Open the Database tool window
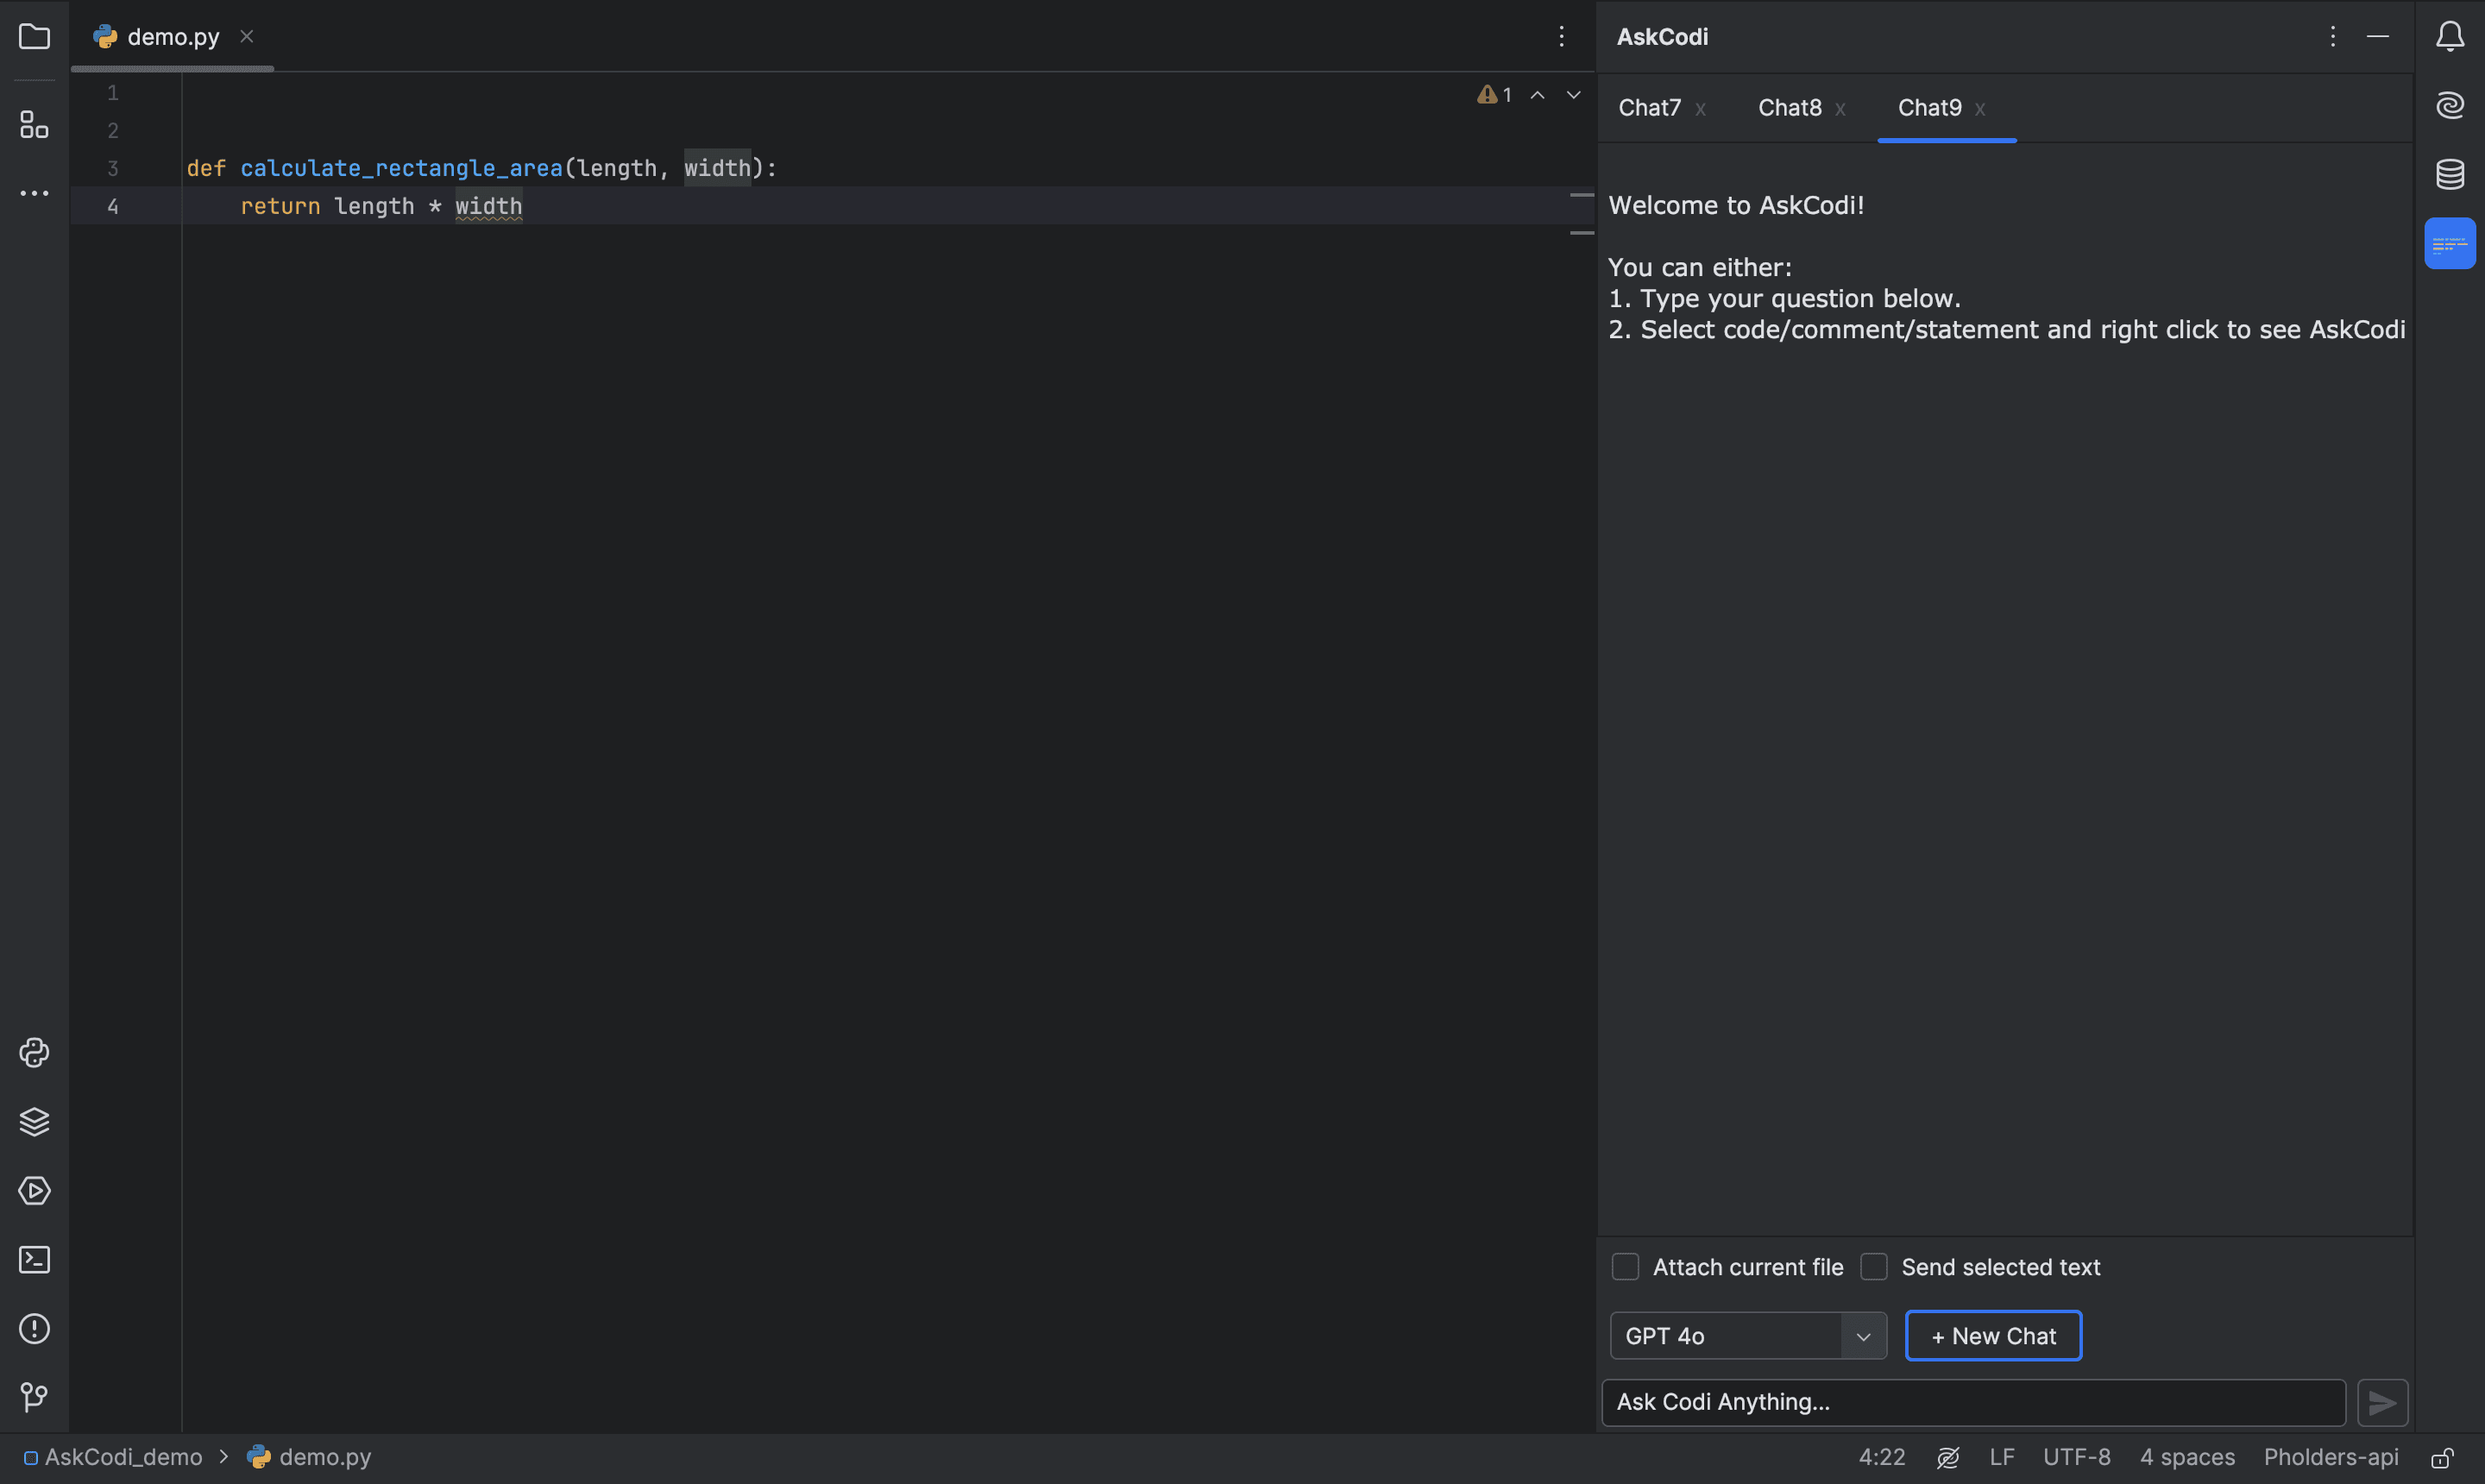 coord(2449,174)
